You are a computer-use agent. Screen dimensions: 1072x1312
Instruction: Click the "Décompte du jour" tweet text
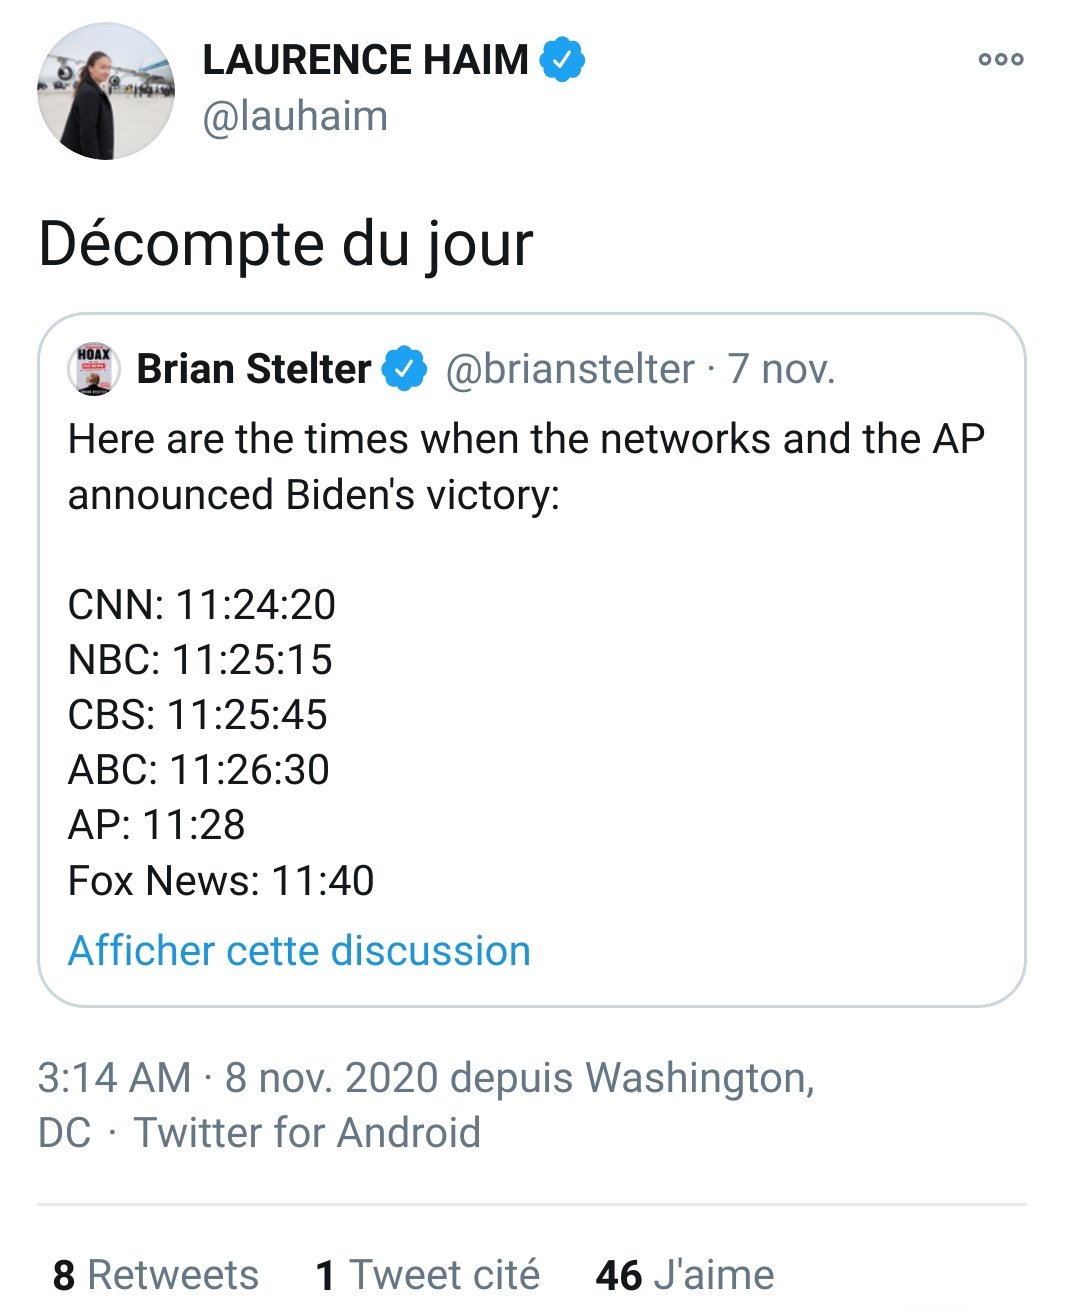[x=285, y=244]
